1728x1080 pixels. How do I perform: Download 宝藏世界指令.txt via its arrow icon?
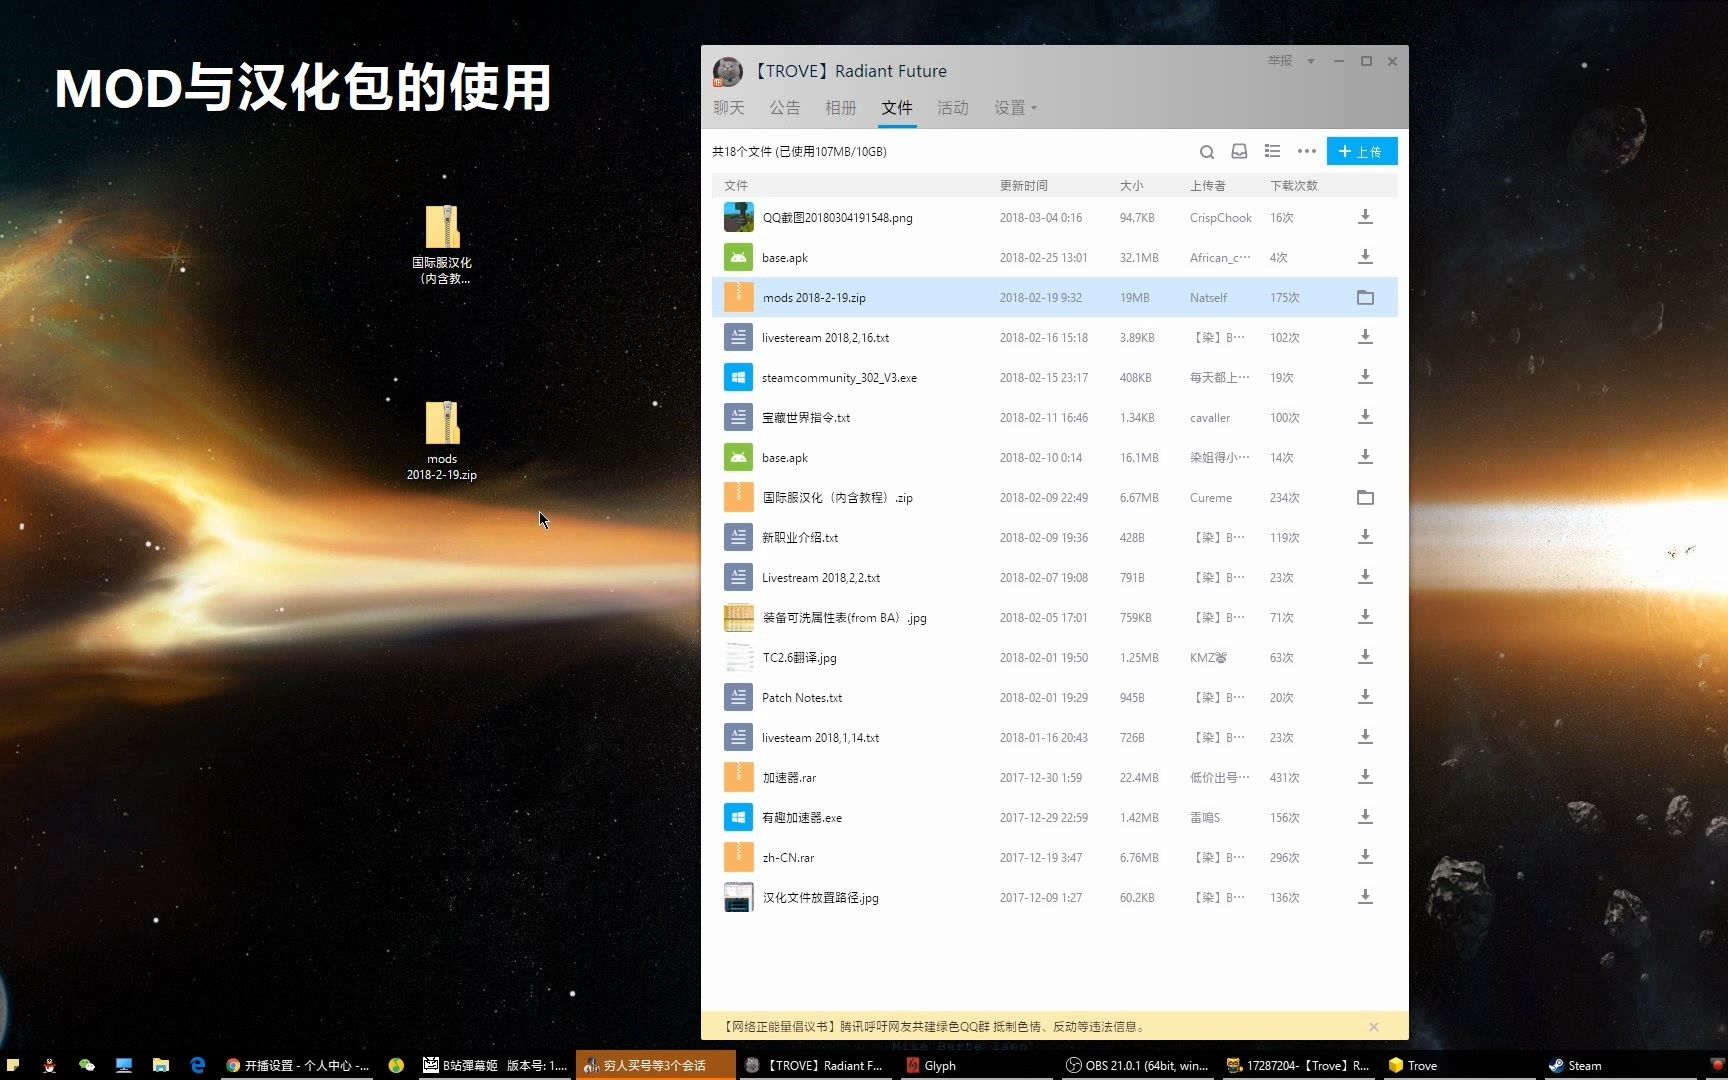1365,417
